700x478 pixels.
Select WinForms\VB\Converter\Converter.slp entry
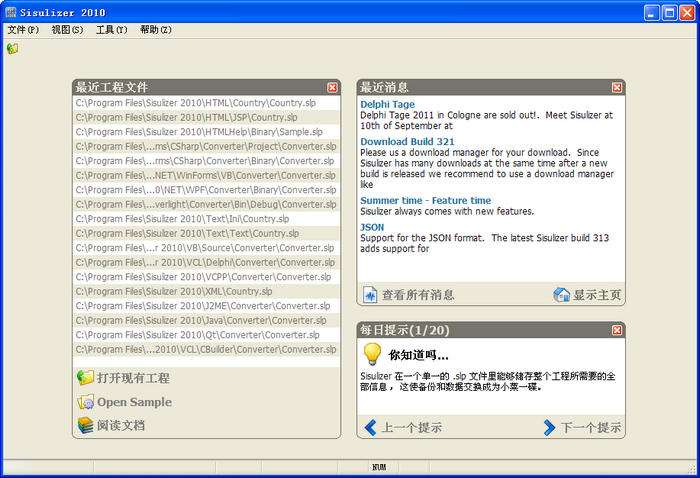tap(206, 175)
